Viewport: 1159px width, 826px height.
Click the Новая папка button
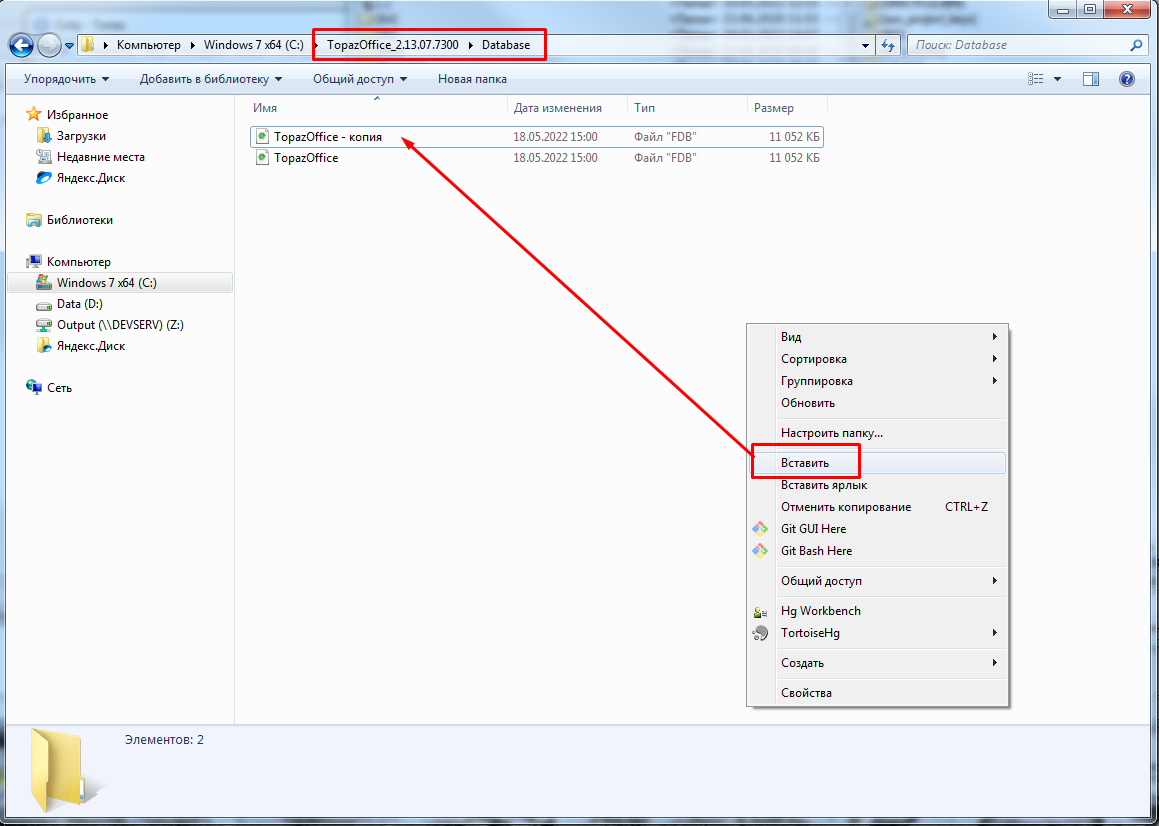tap(472, 79)
